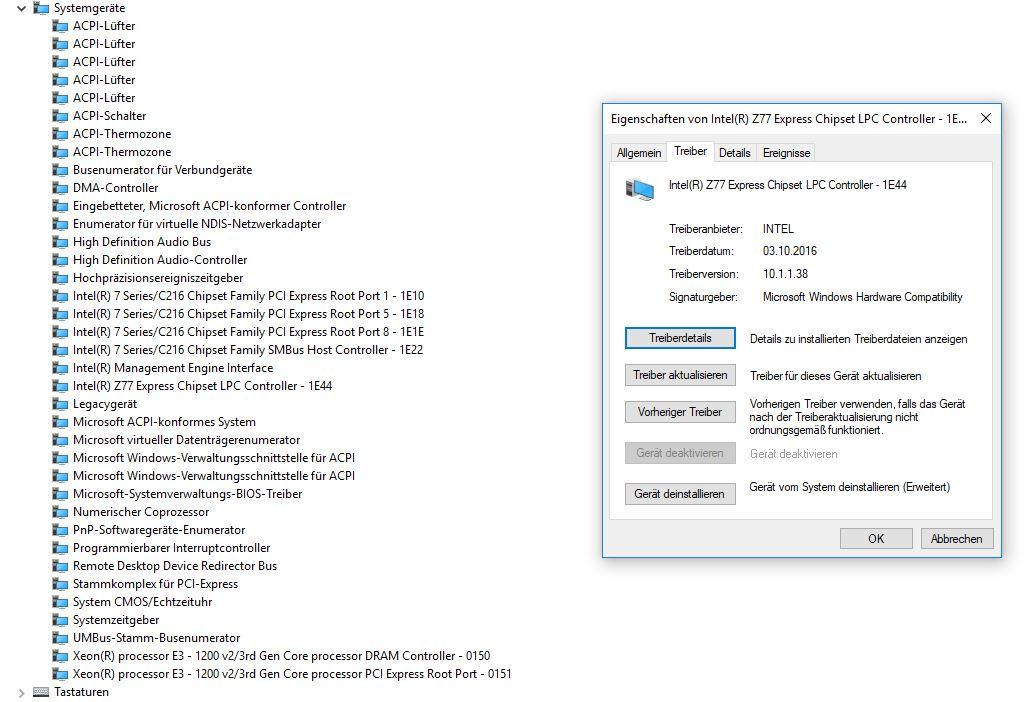Select the Treiber tab

tap(690, 151)
